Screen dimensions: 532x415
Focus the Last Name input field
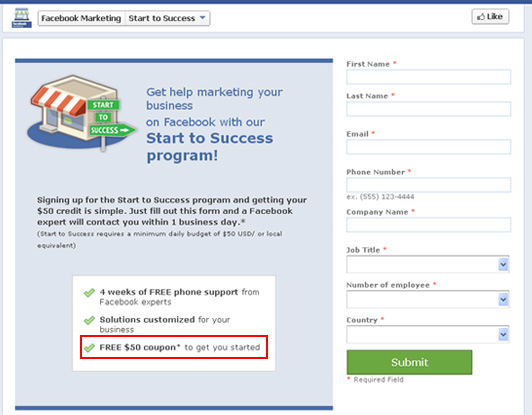pyautogui.click(x=429, y=109)
